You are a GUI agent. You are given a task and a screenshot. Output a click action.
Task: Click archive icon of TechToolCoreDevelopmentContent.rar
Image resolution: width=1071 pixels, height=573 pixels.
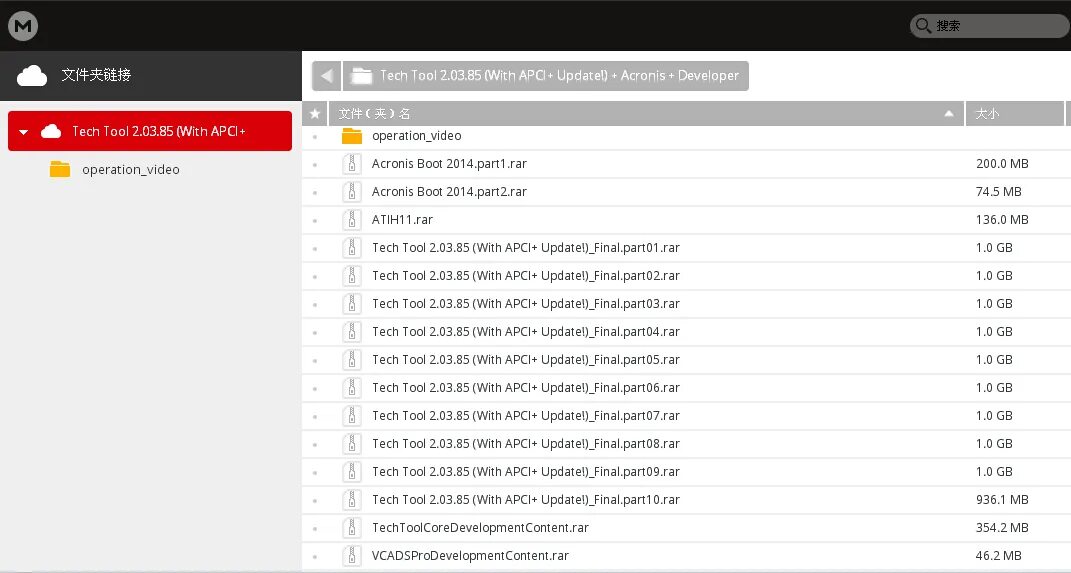[x=352, y=528]
